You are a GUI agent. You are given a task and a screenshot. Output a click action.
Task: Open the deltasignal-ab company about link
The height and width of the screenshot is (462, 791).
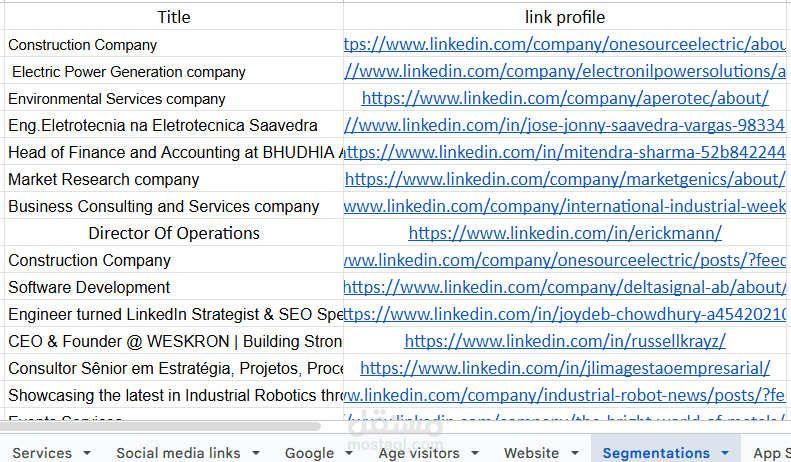565,287
